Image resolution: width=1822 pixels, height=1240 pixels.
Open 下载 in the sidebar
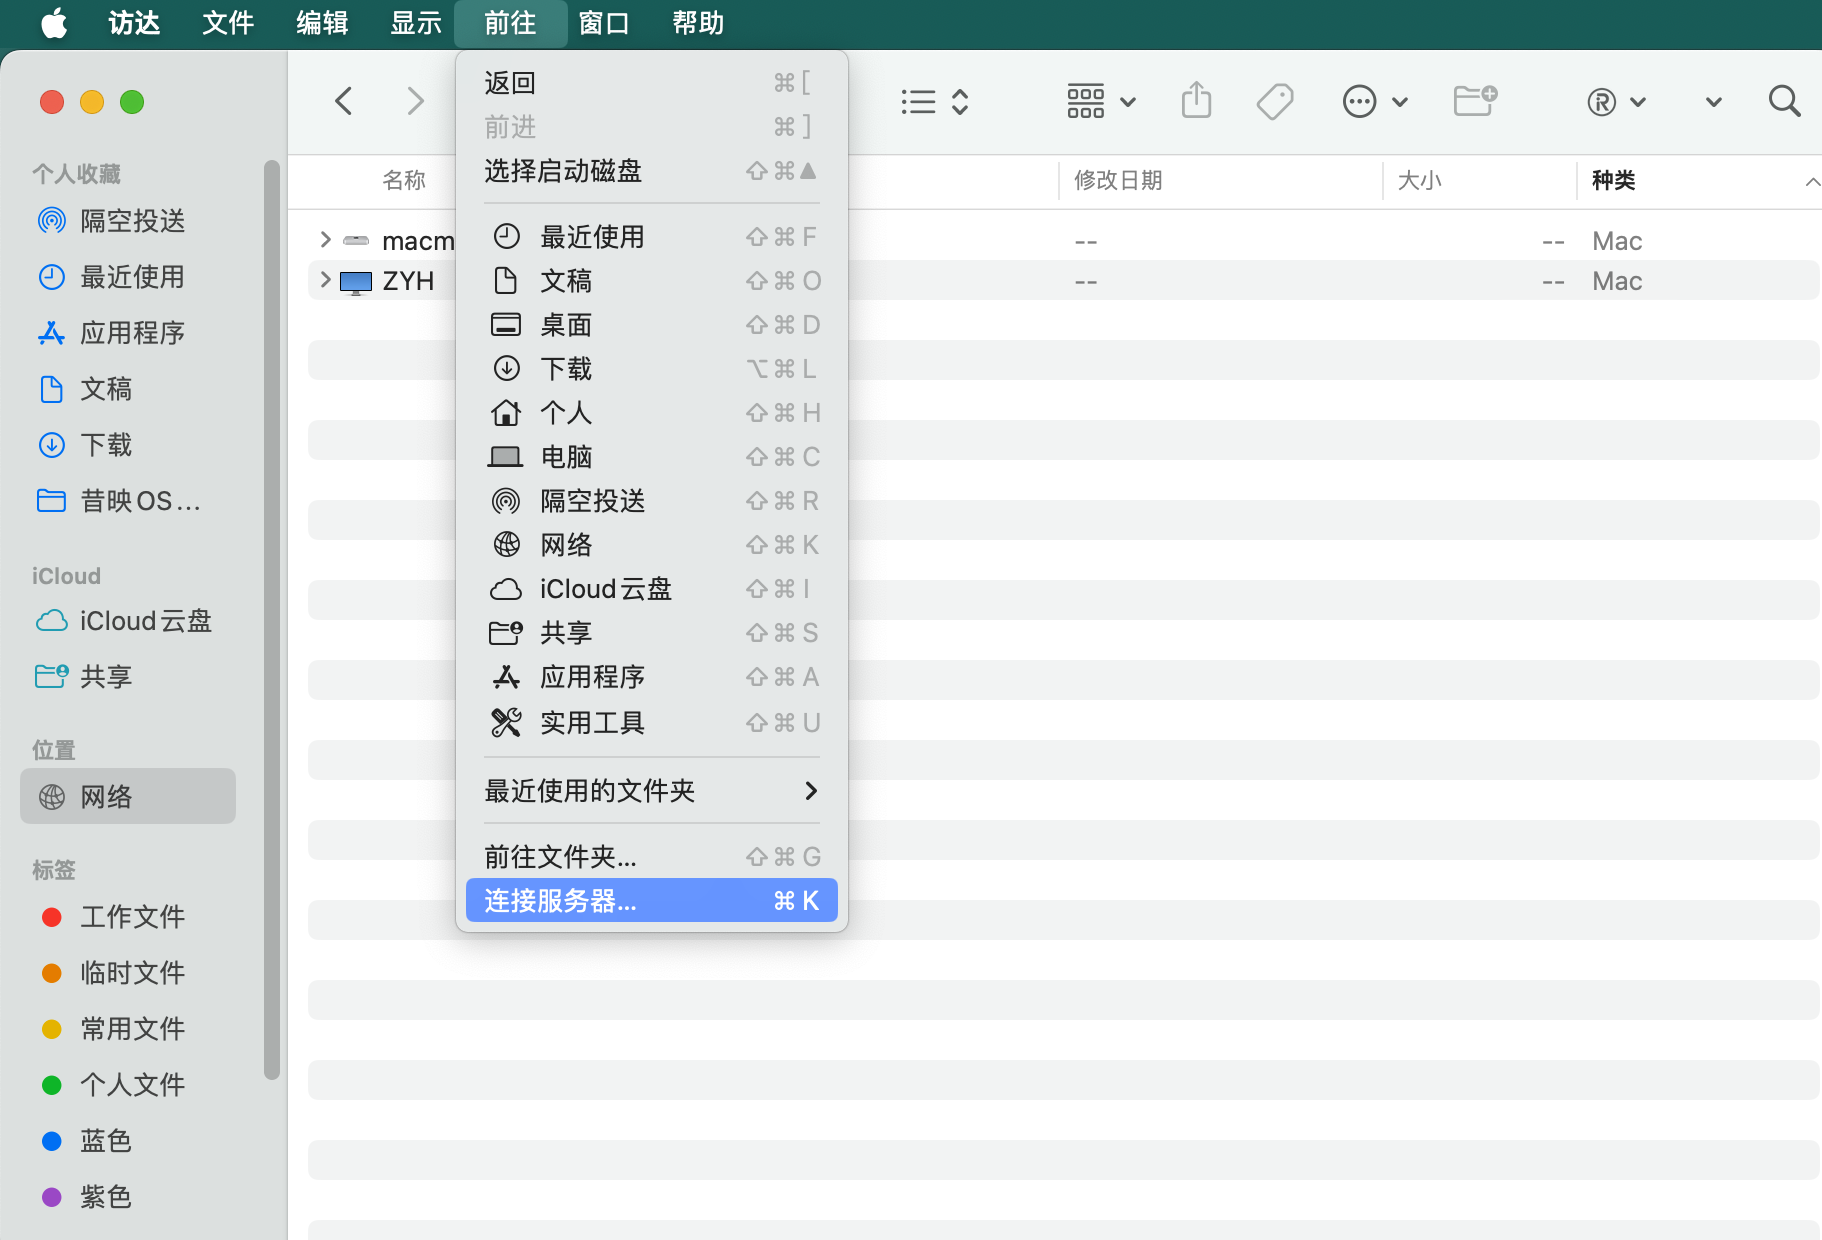point(128,445)
